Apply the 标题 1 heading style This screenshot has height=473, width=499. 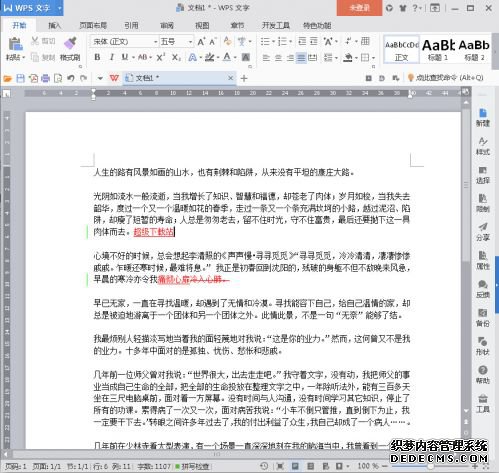coord(438,50)
